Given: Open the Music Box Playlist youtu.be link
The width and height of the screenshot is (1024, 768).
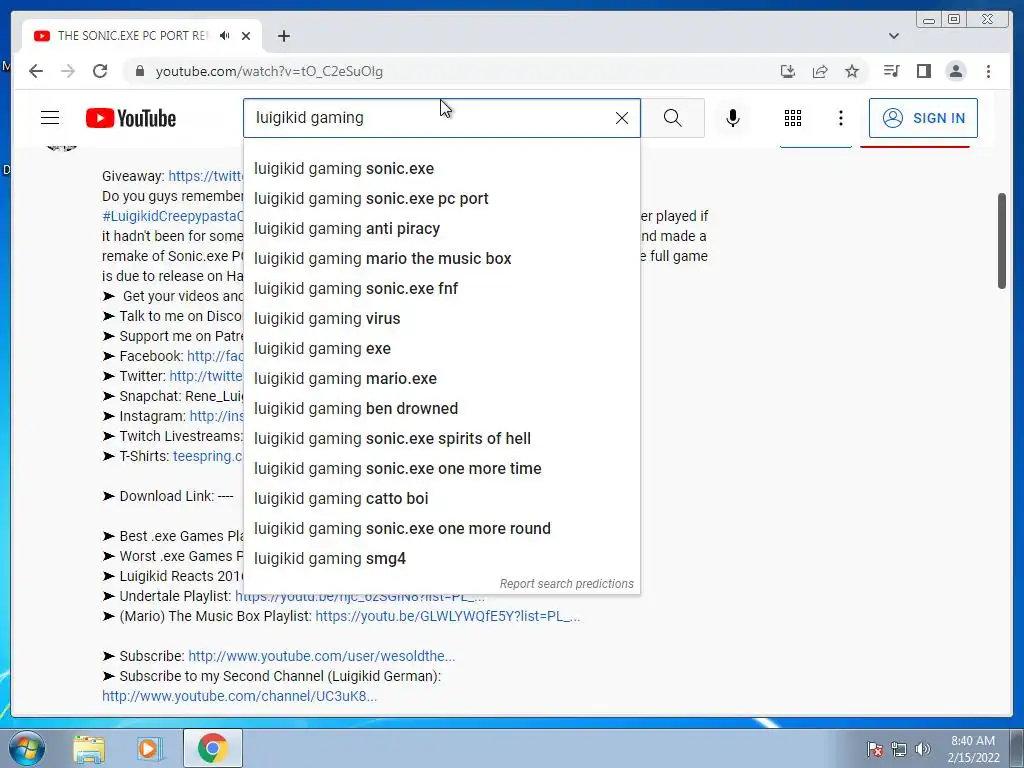Looking at the screenshot, I should [x=447, y=616].
